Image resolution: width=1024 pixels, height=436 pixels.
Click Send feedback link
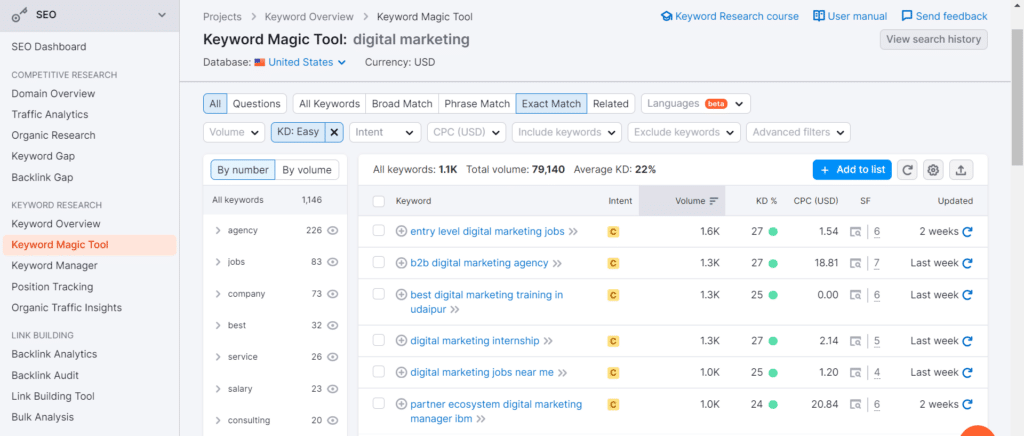pos(944,16)
